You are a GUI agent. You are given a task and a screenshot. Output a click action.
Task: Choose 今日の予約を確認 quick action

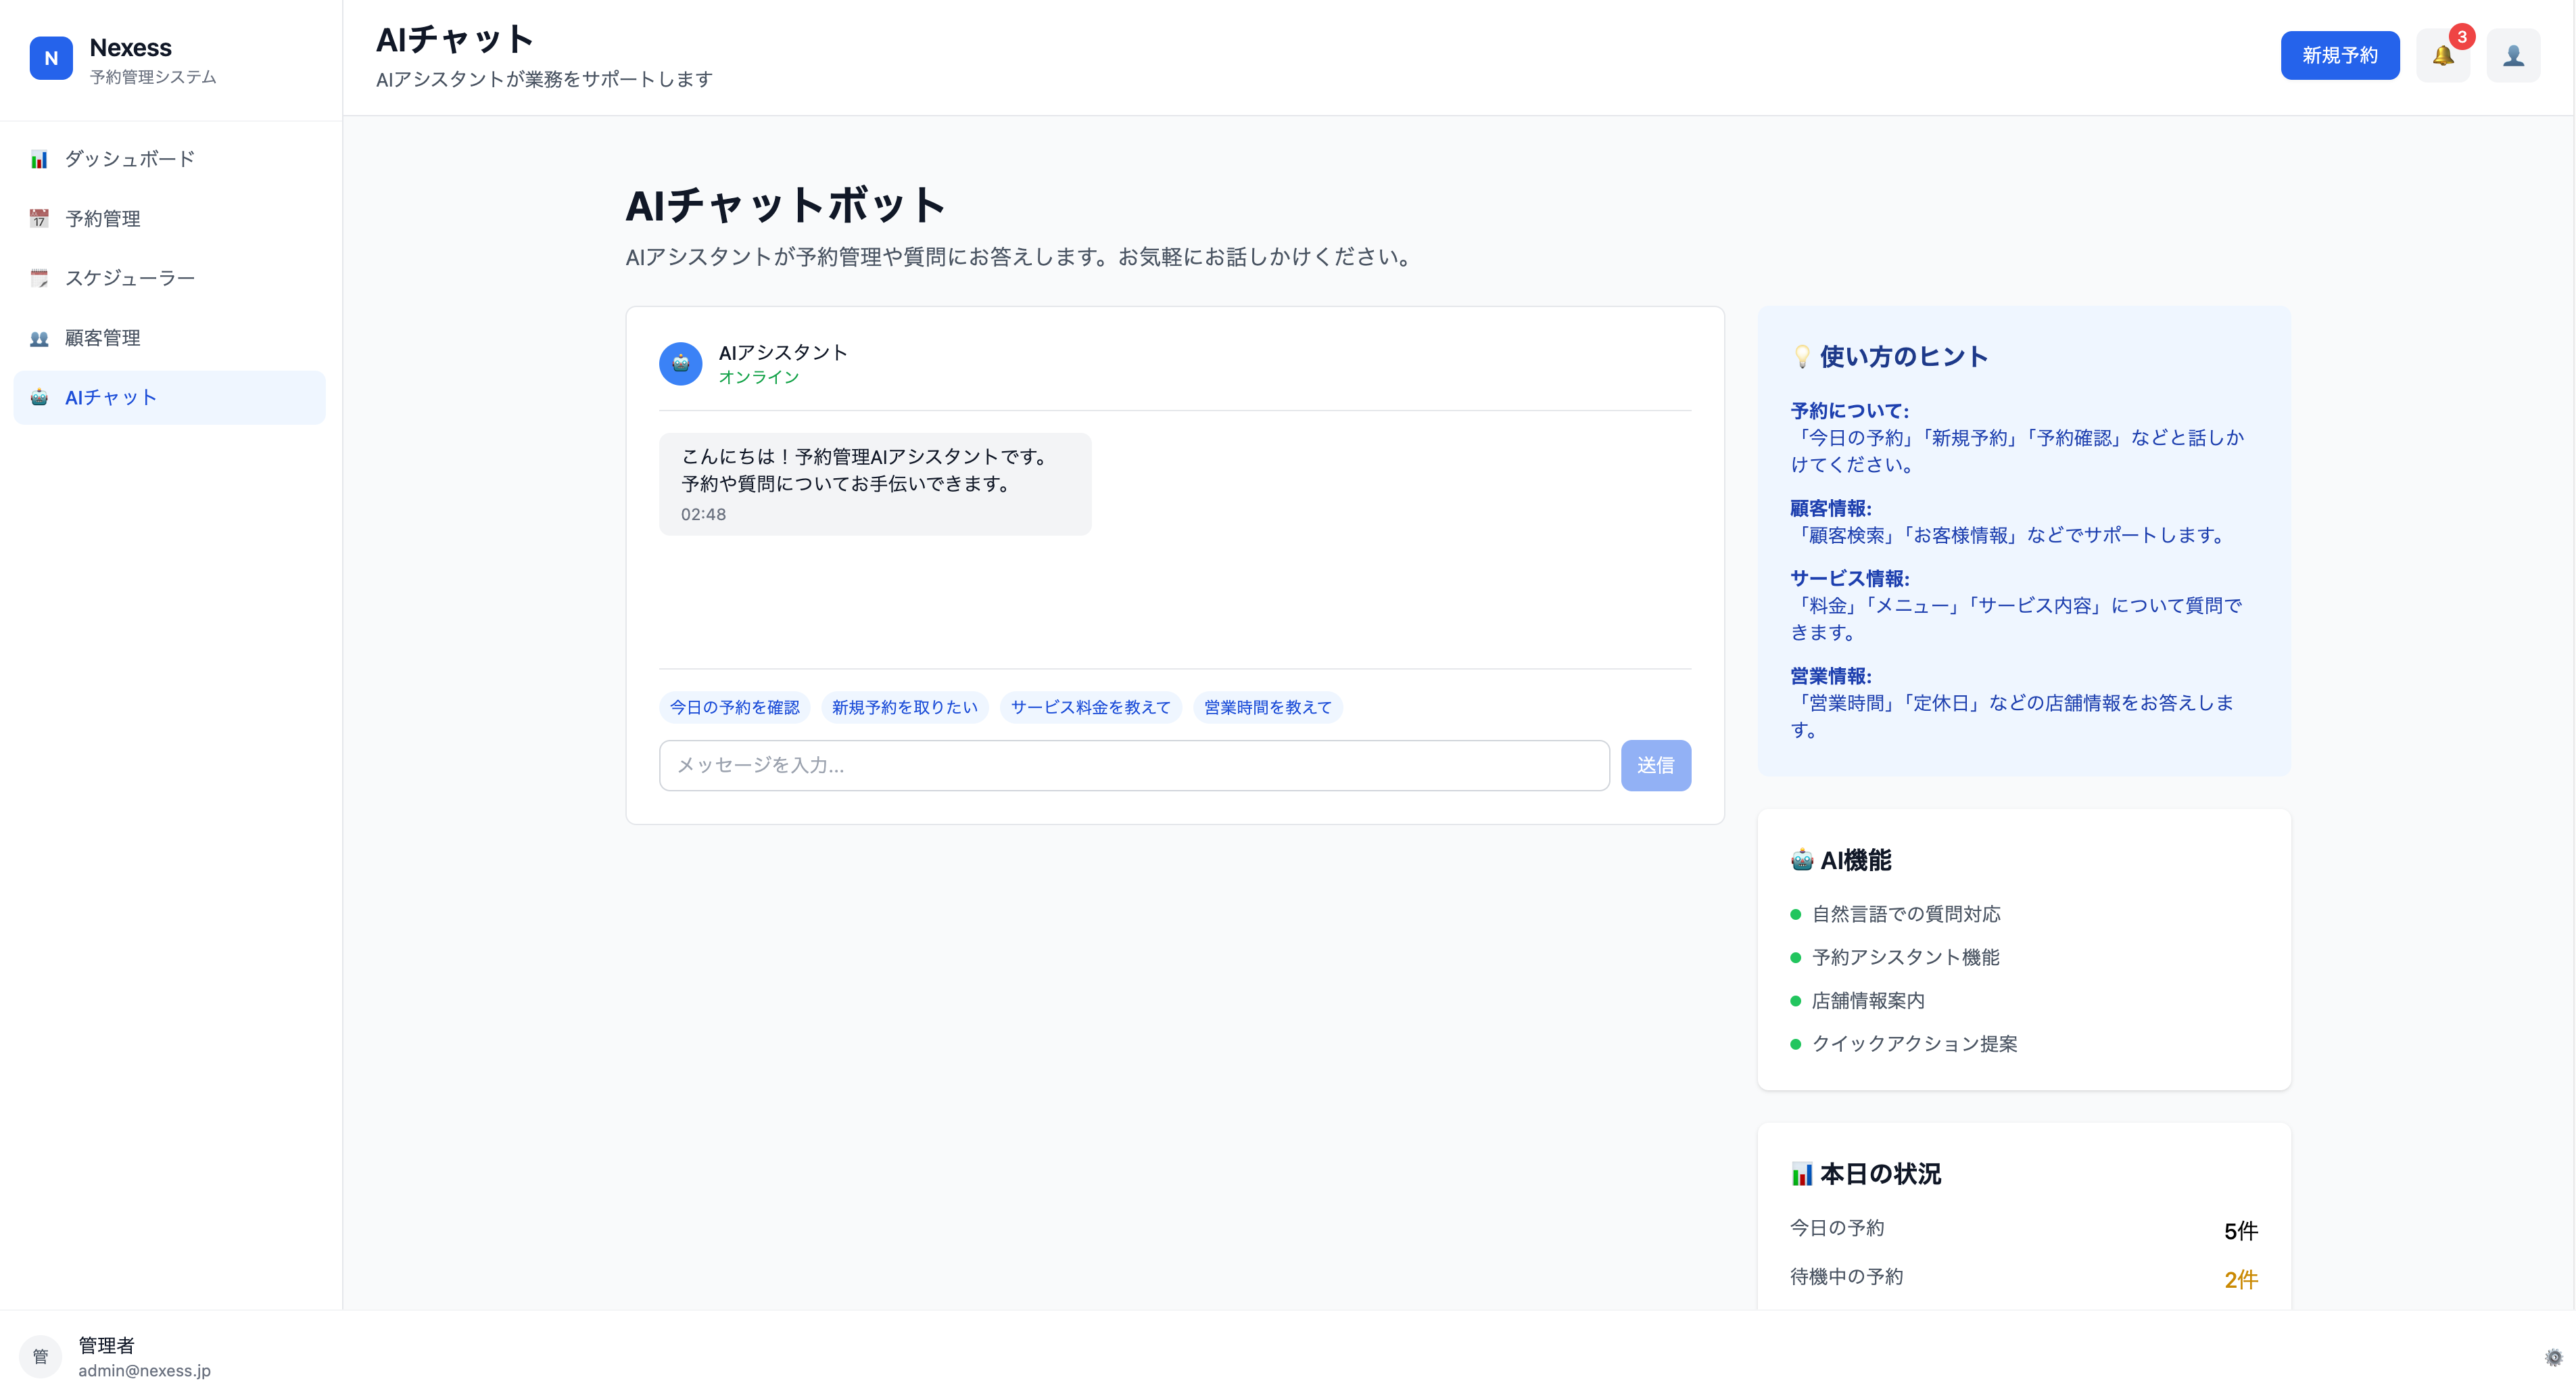pyautogui.click(x=734, y=707)
